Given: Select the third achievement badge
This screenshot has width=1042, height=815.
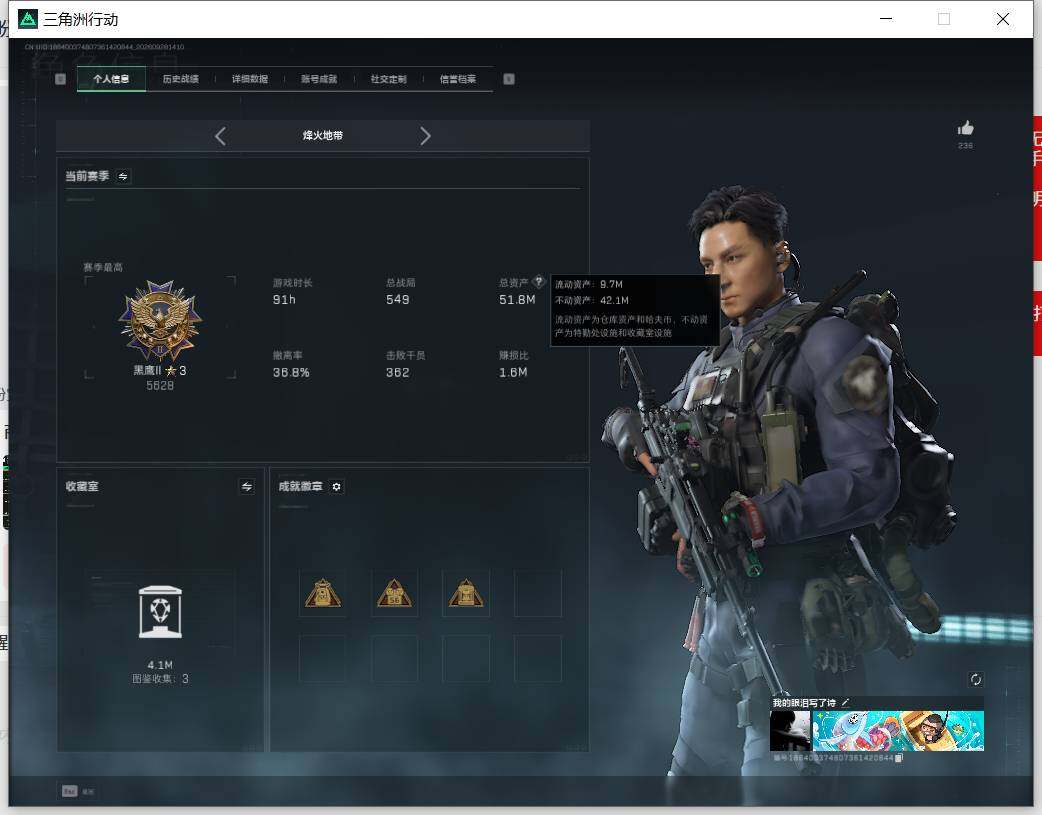Looking at the screenshot, I should [466, 593].
